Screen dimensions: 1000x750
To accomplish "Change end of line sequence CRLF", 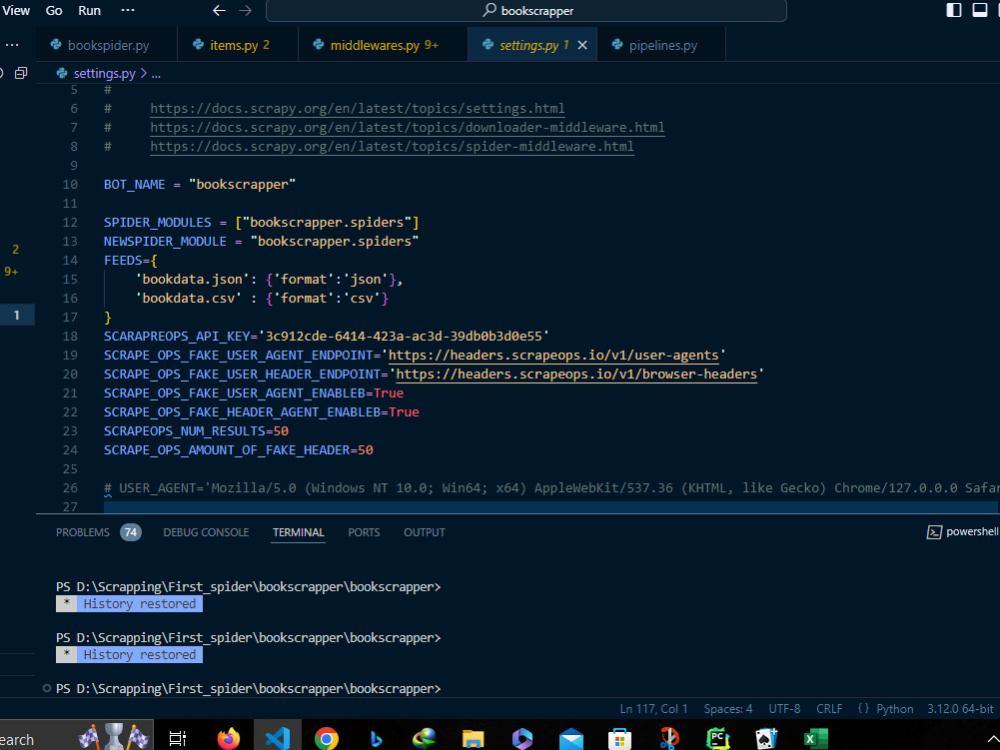I will [x=829, y=709].
